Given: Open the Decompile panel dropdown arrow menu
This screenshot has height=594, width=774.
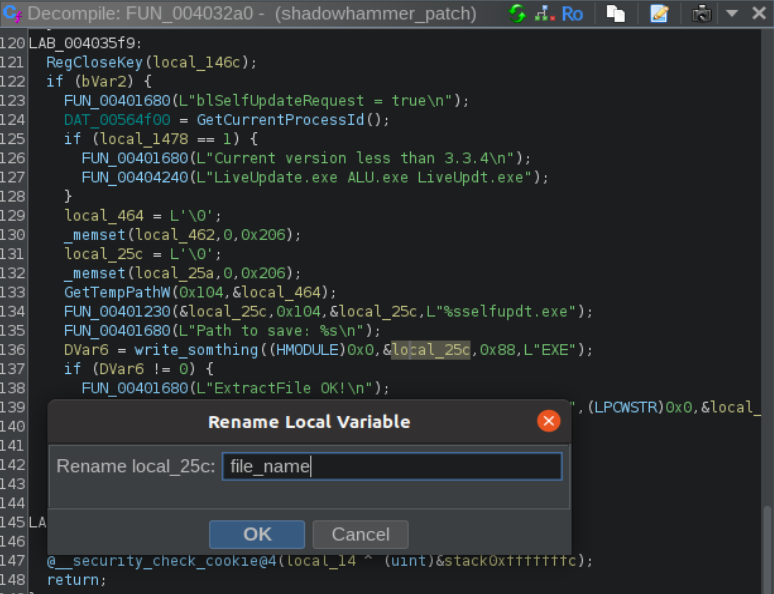Looking at the screenshot, I should point(732,13).
